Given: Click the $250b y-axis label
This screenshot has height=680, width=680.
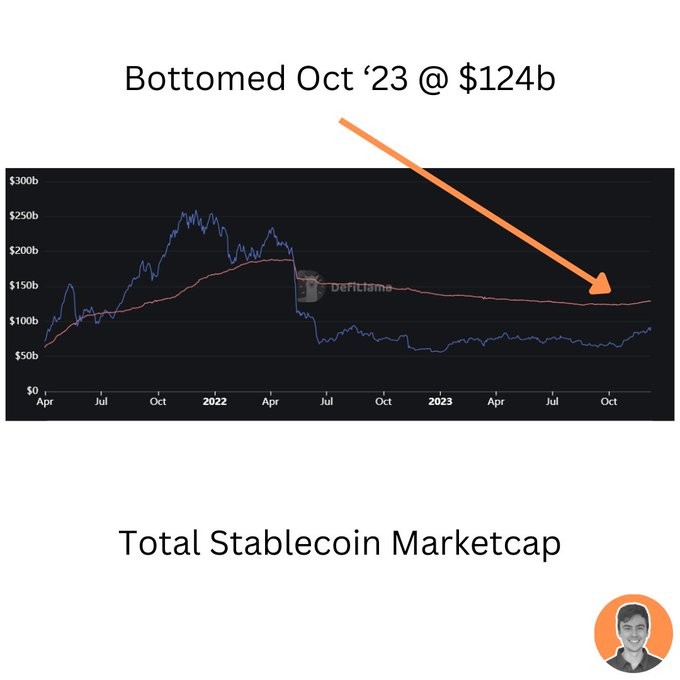Looking at the screenshot, I should 23,216.
